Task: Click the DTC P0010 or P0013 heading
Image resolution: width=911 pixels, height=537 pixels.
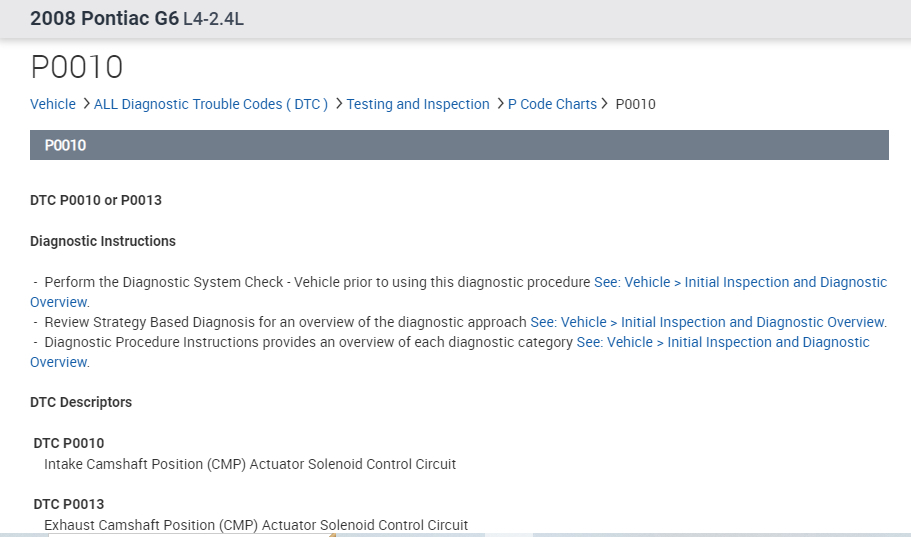Action: coord(96,200)
